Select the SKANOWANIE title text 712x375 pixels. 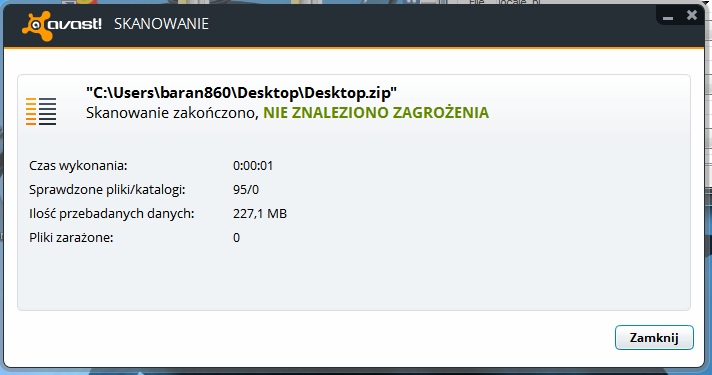pyautogui.click(x=161, y=24)
